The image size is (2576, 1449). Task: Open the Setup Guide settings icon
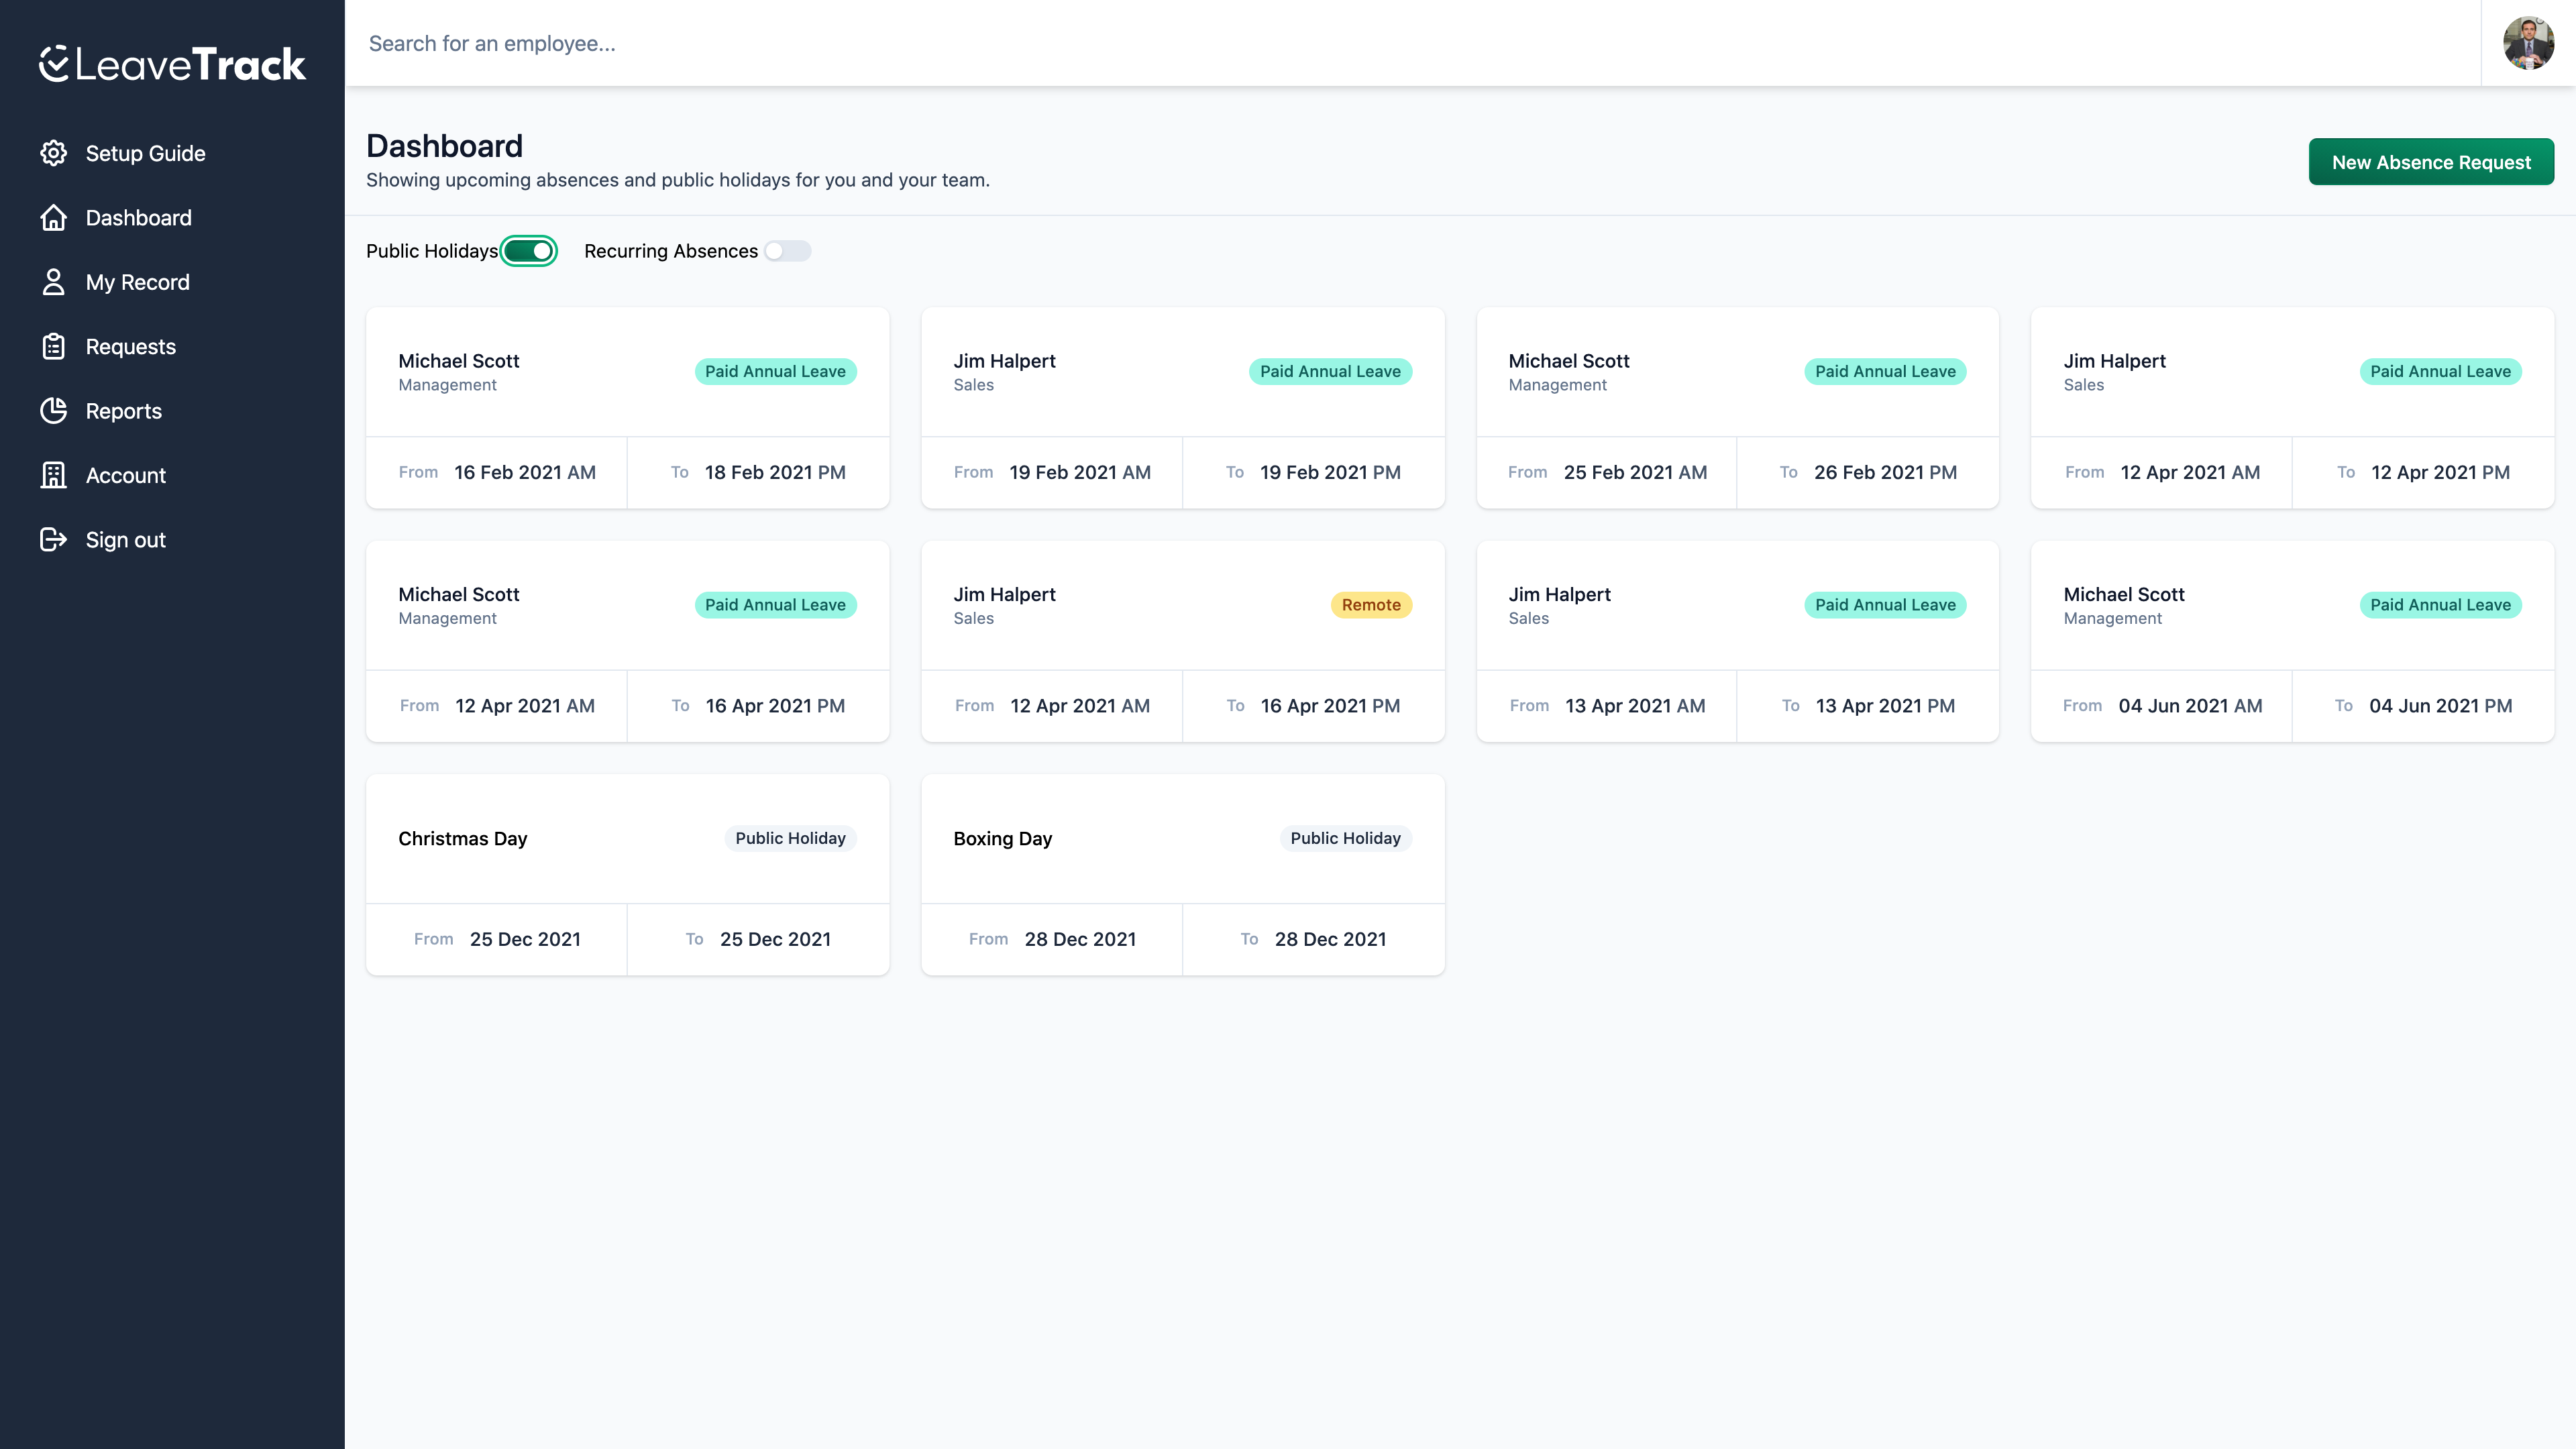(53, 152)
